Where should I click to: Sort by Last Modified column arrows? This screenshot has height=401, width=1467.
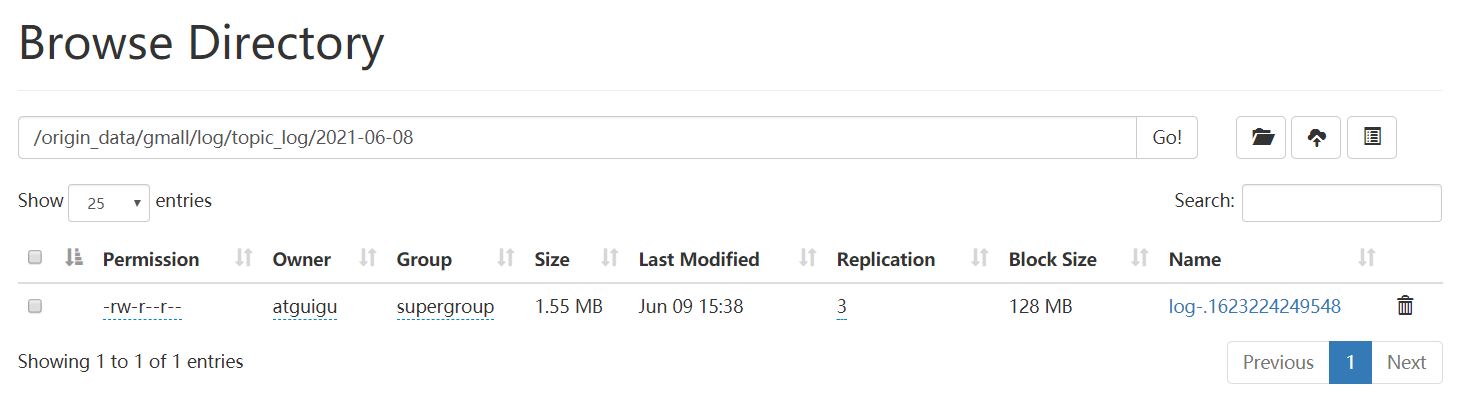[807, 258]
